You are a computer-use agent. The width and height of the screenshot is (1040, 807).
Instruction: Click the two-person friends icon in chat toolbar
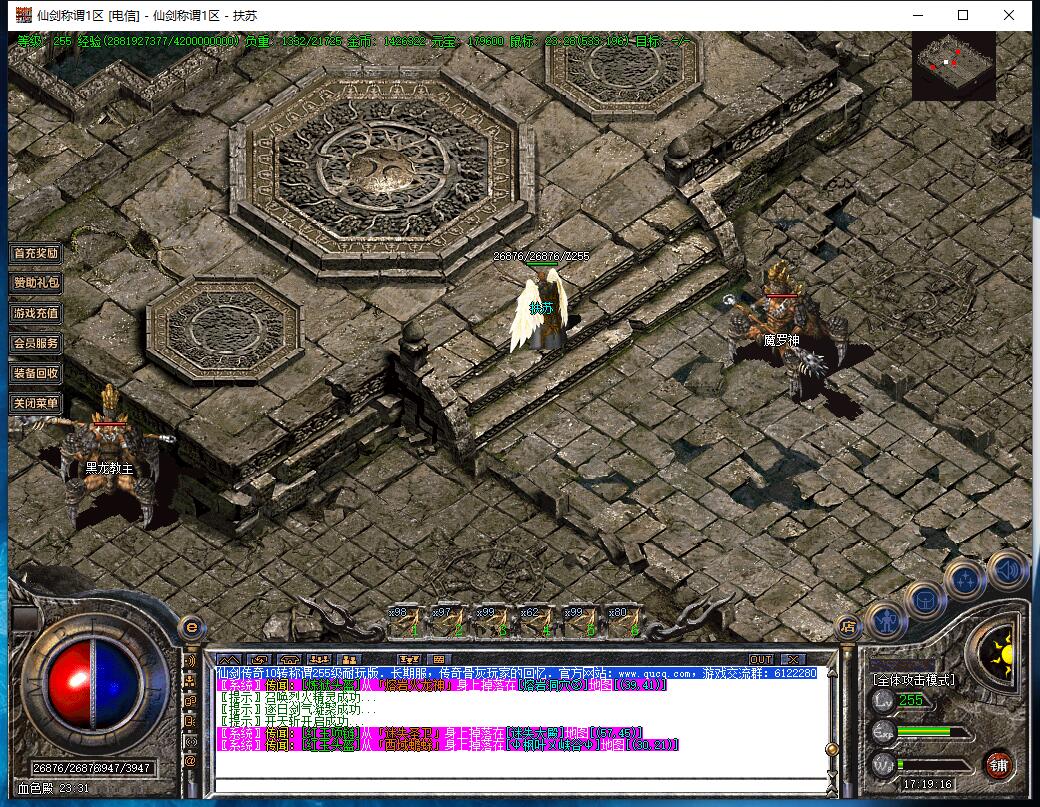[349, 660]
